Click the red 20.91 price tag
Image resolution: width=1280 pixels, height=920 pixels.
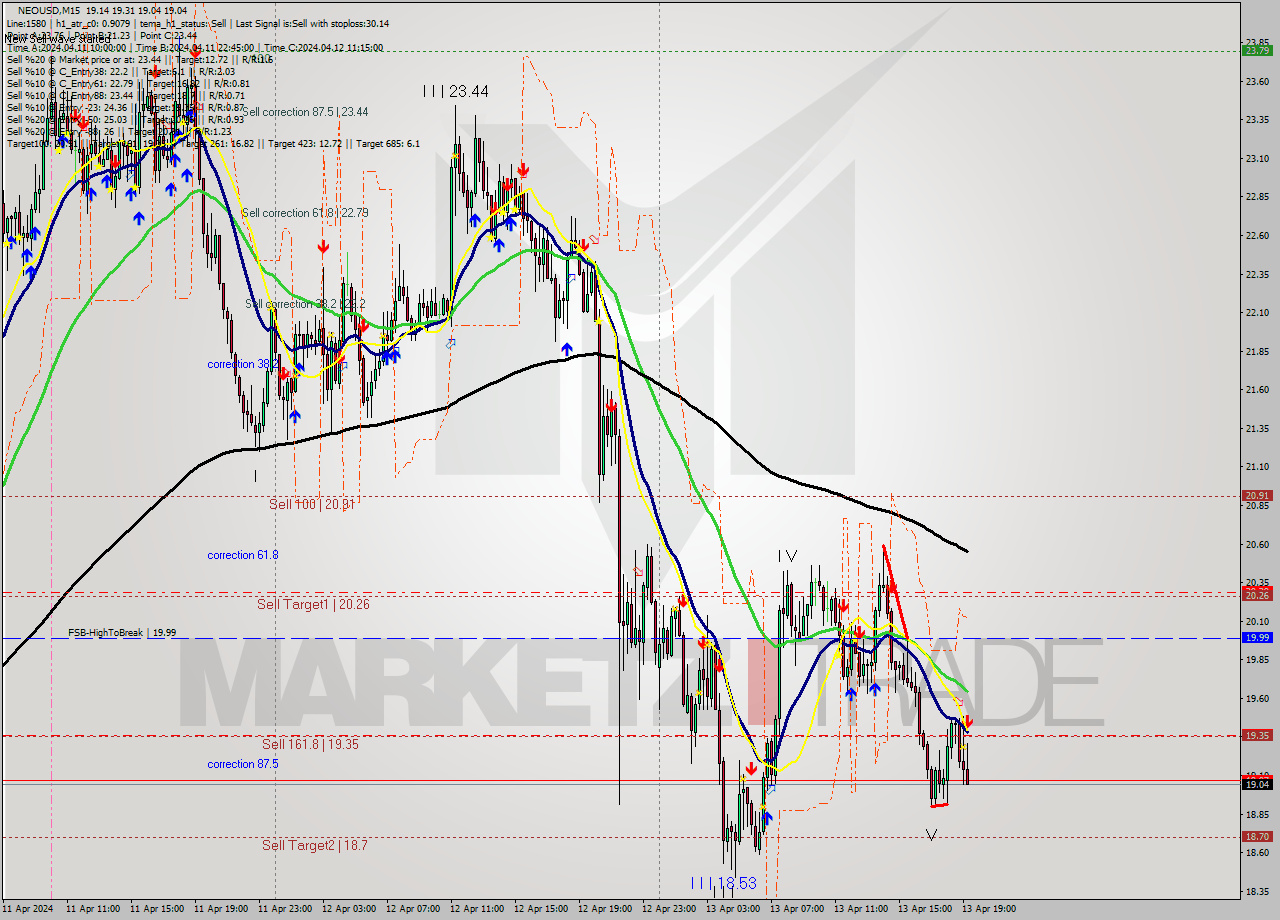pyautogui.click(x=1256, y=495)
